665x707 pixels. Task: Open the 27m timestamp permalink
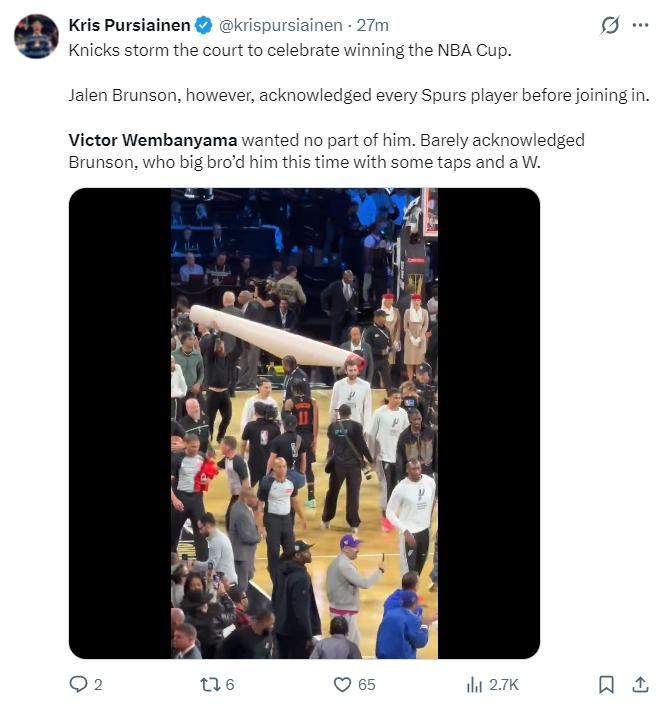pyautogui.click(x=373, y=25)
